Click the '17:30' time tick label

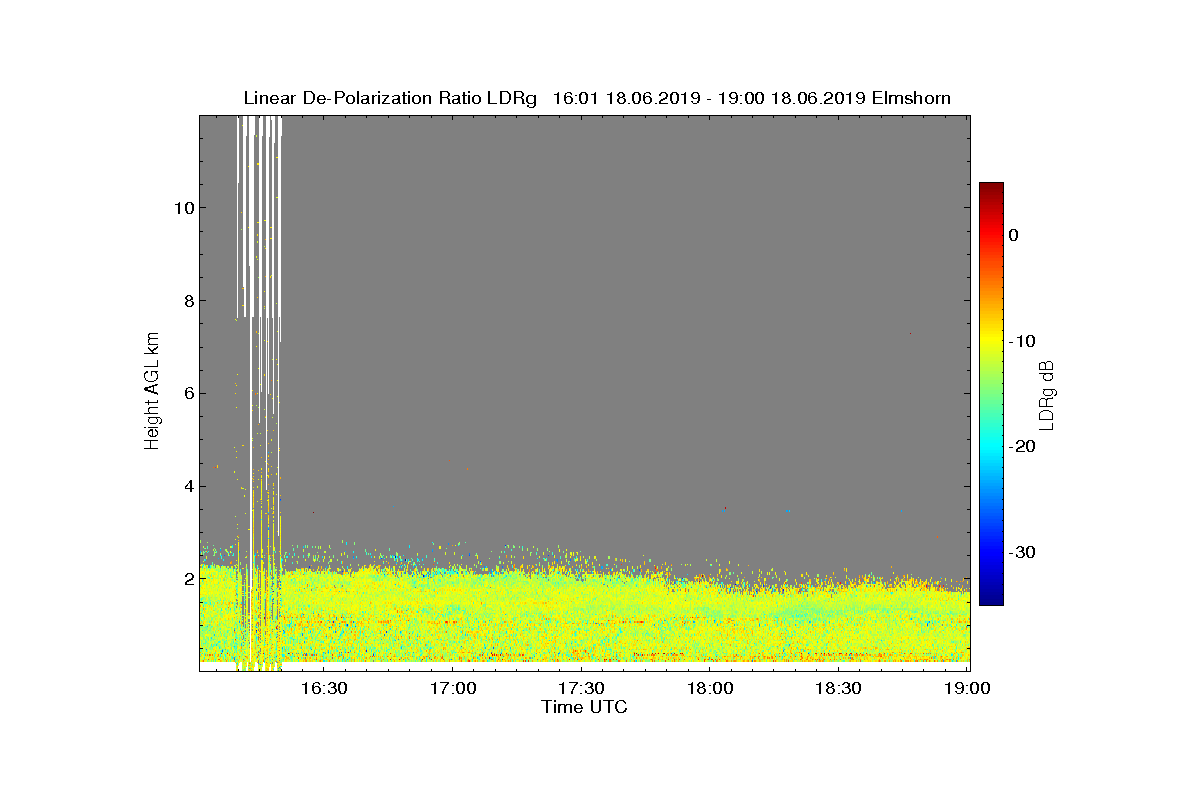pyautogui.click(x=581, y=688)
